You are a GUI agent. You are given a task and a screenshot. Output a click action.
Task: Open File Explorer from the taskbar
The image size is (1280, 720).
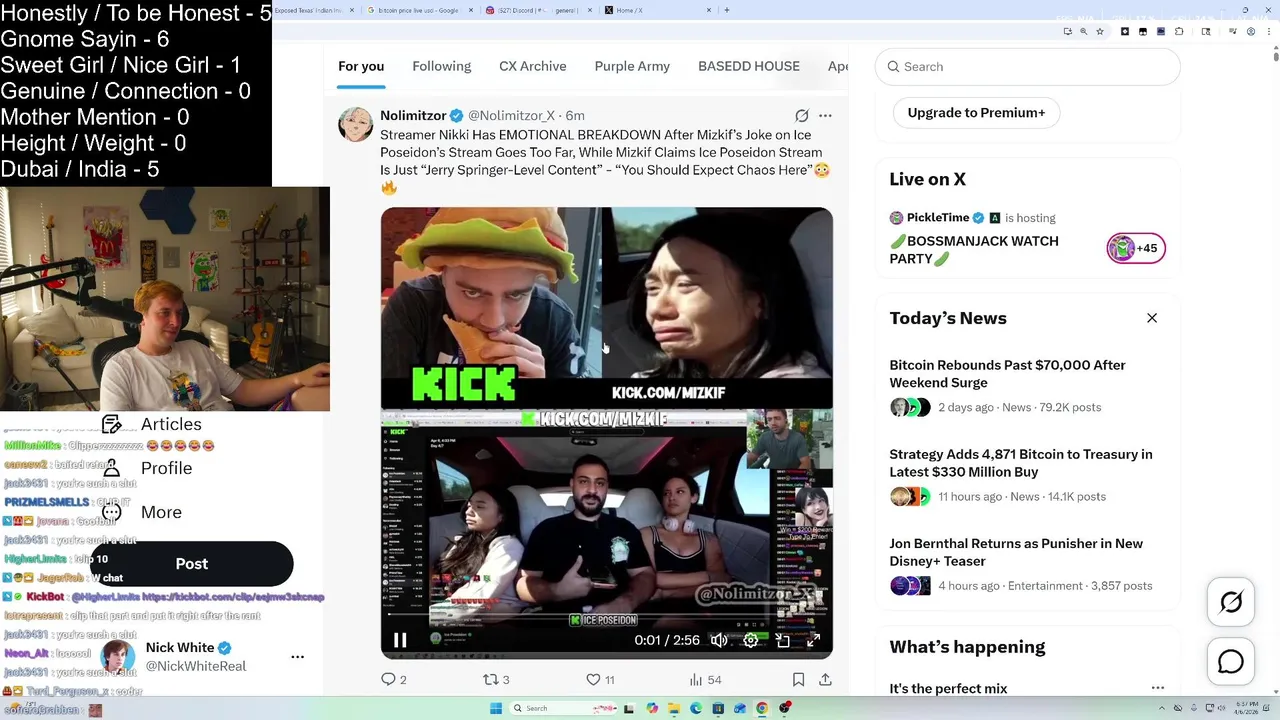point(674,708)
